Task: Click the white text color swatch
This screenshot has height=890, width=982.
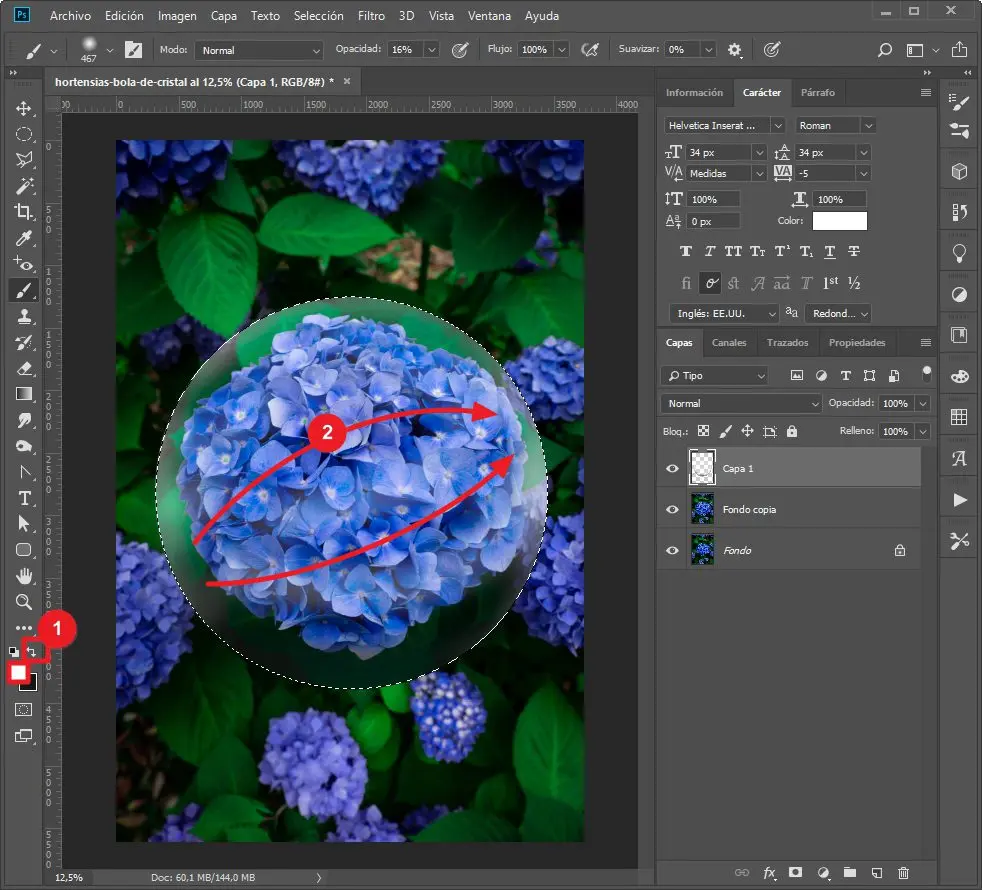Action: [839, 221]
